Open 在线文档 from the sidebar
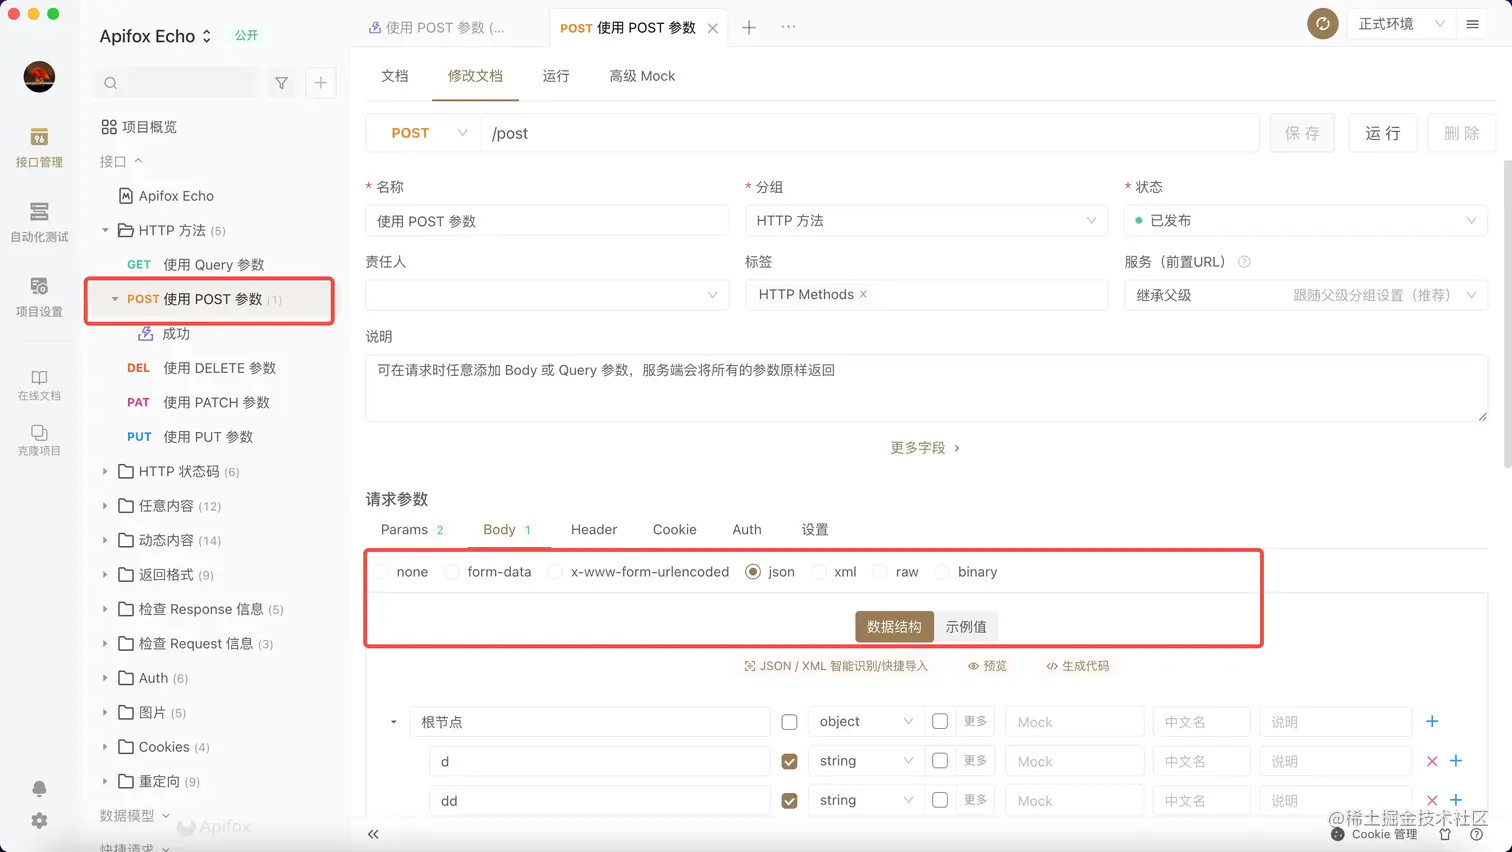The image size is (1512, 852). click(x=38, y=384)
